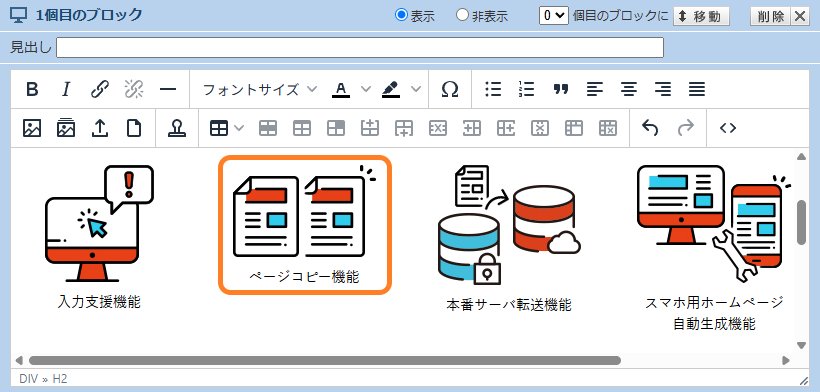
Task: Select the 表示 radio button
Action: (401, 15)
